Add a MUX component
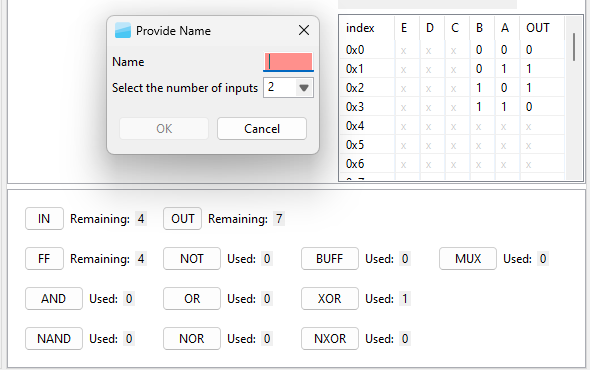 click(x=468, y=259)
